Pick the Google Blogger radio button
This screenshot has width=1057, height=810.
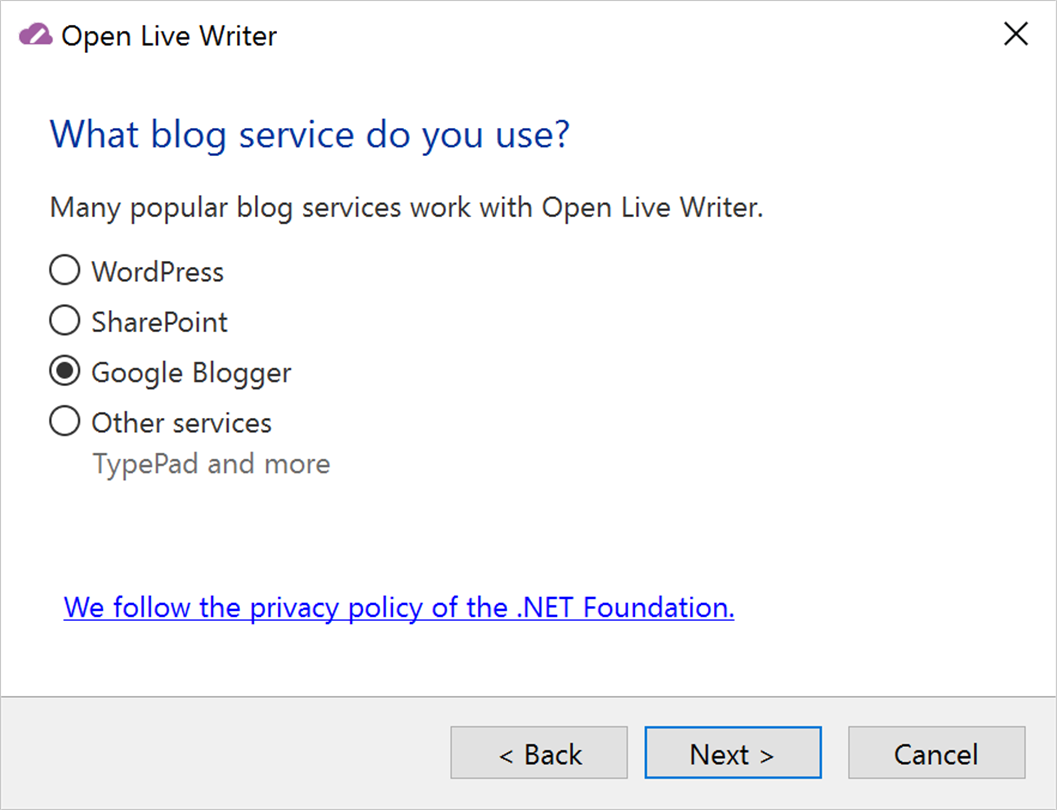(65, 372)
